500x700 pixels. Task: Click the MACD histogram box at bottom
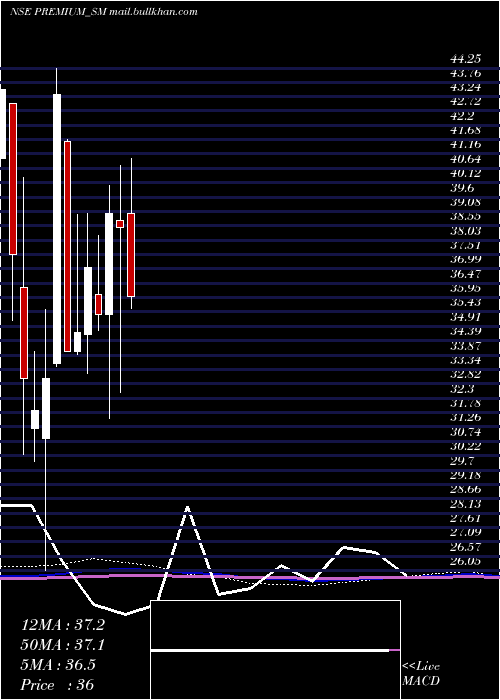[x=275, y=650]
